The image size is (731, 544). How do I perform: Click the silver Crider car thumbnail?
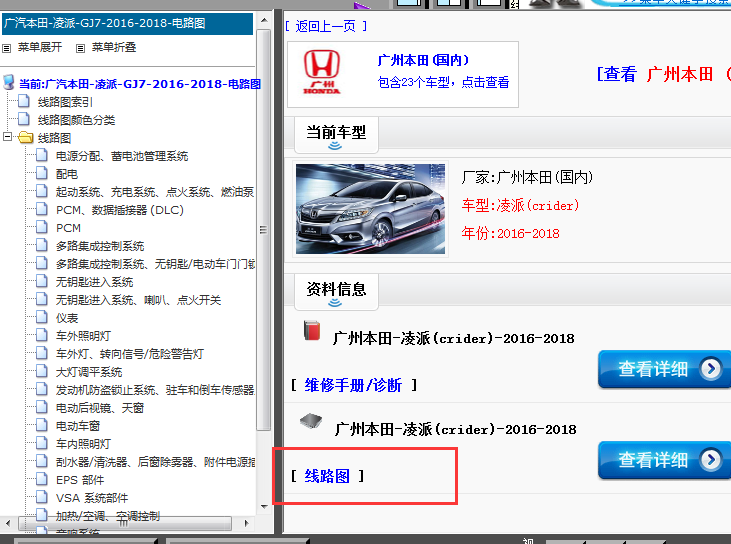point(371,209)
